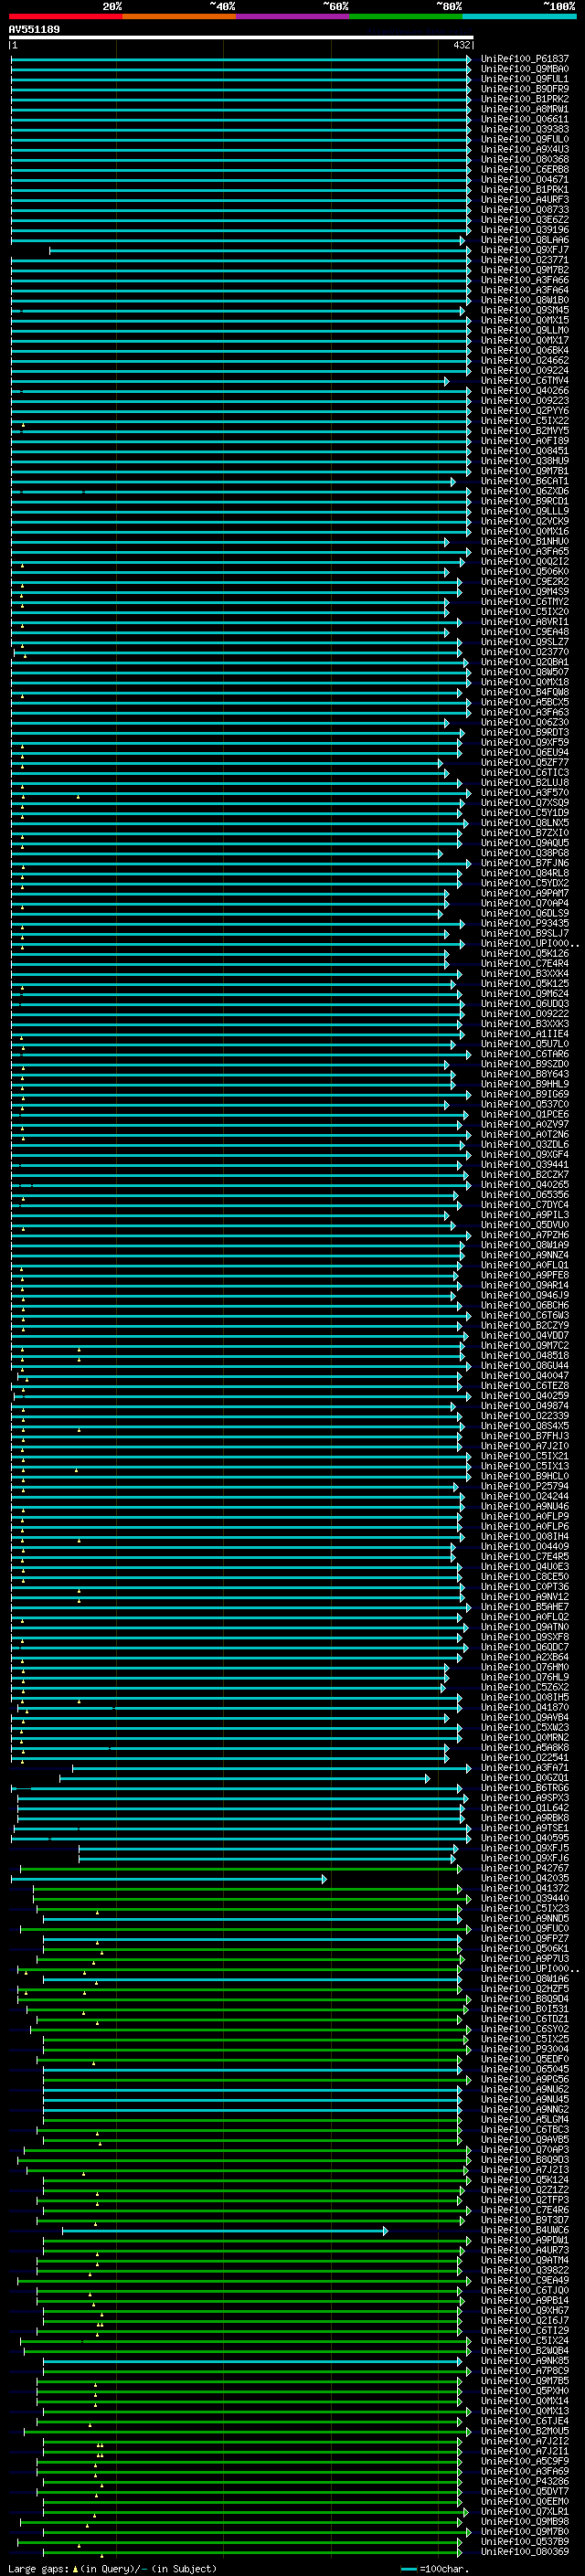Click the green alignment bar for P42767

point(241,1868)
